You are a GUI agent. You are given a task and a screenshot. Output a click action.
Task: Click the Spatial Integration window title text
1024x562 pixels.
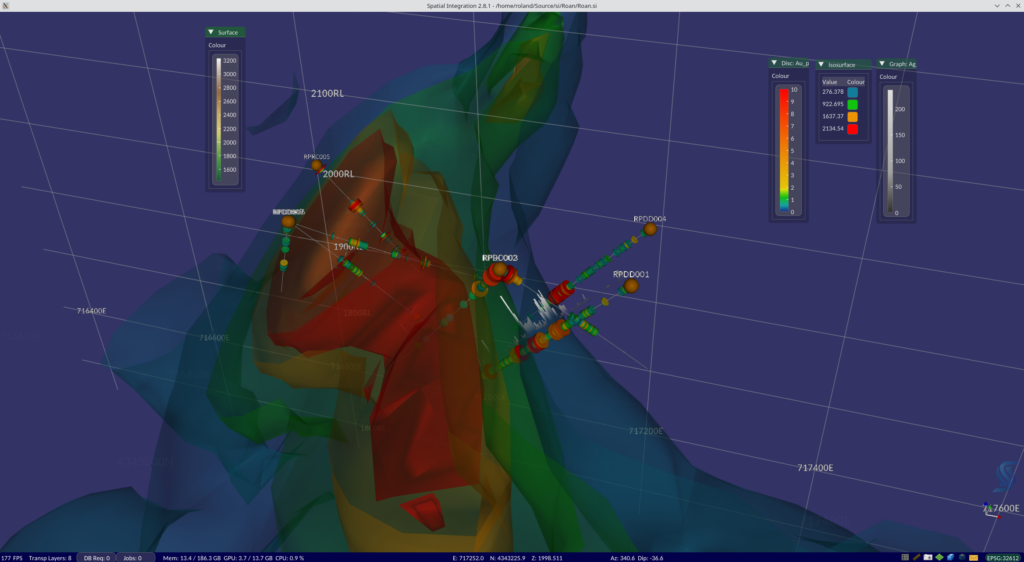click(x=511, y=5)
